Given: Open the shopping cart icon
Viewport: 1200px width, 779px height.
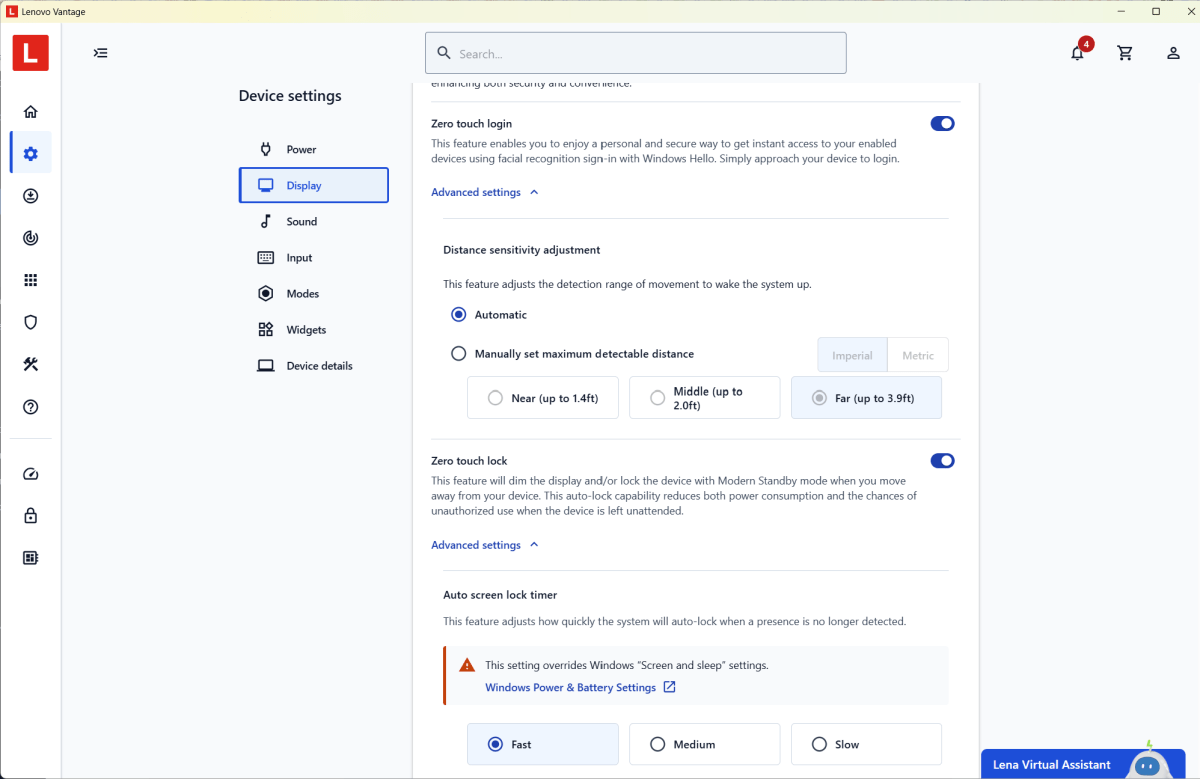Looking at the screenshot, I should point(1125,53).
